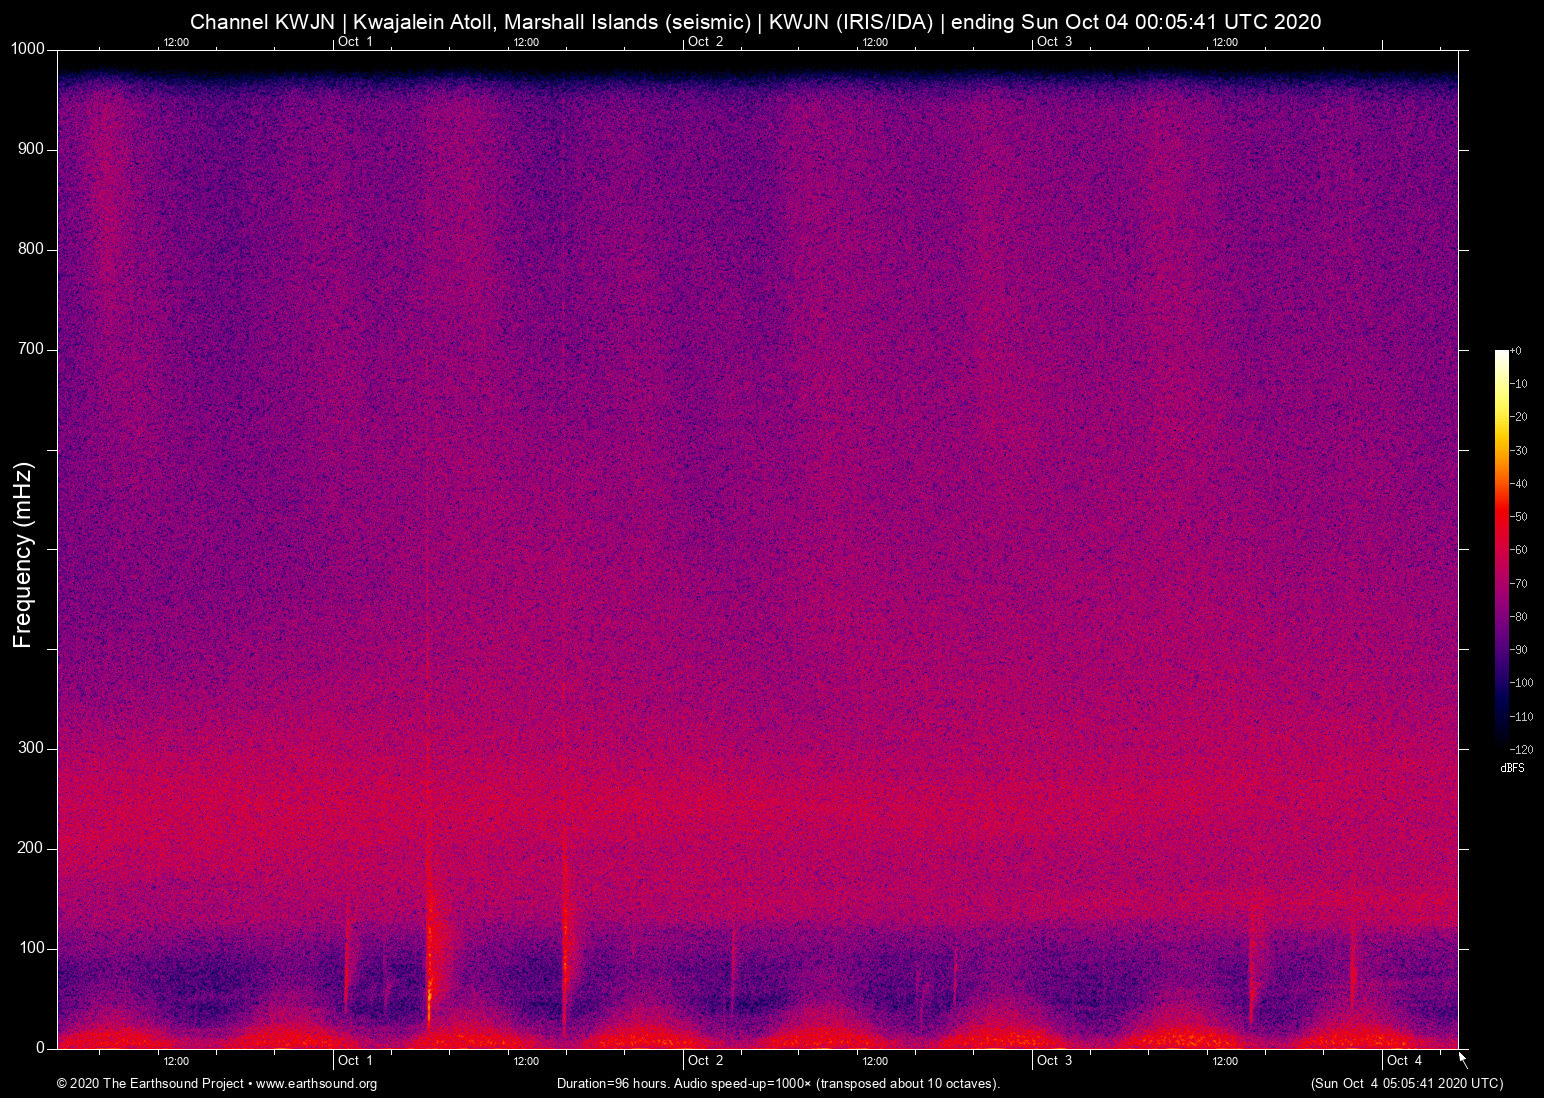Viewport: 1544px width, 1098px height.
Task: Select the "-120" value on the colorbar
Action: [x=1519, y=748]
